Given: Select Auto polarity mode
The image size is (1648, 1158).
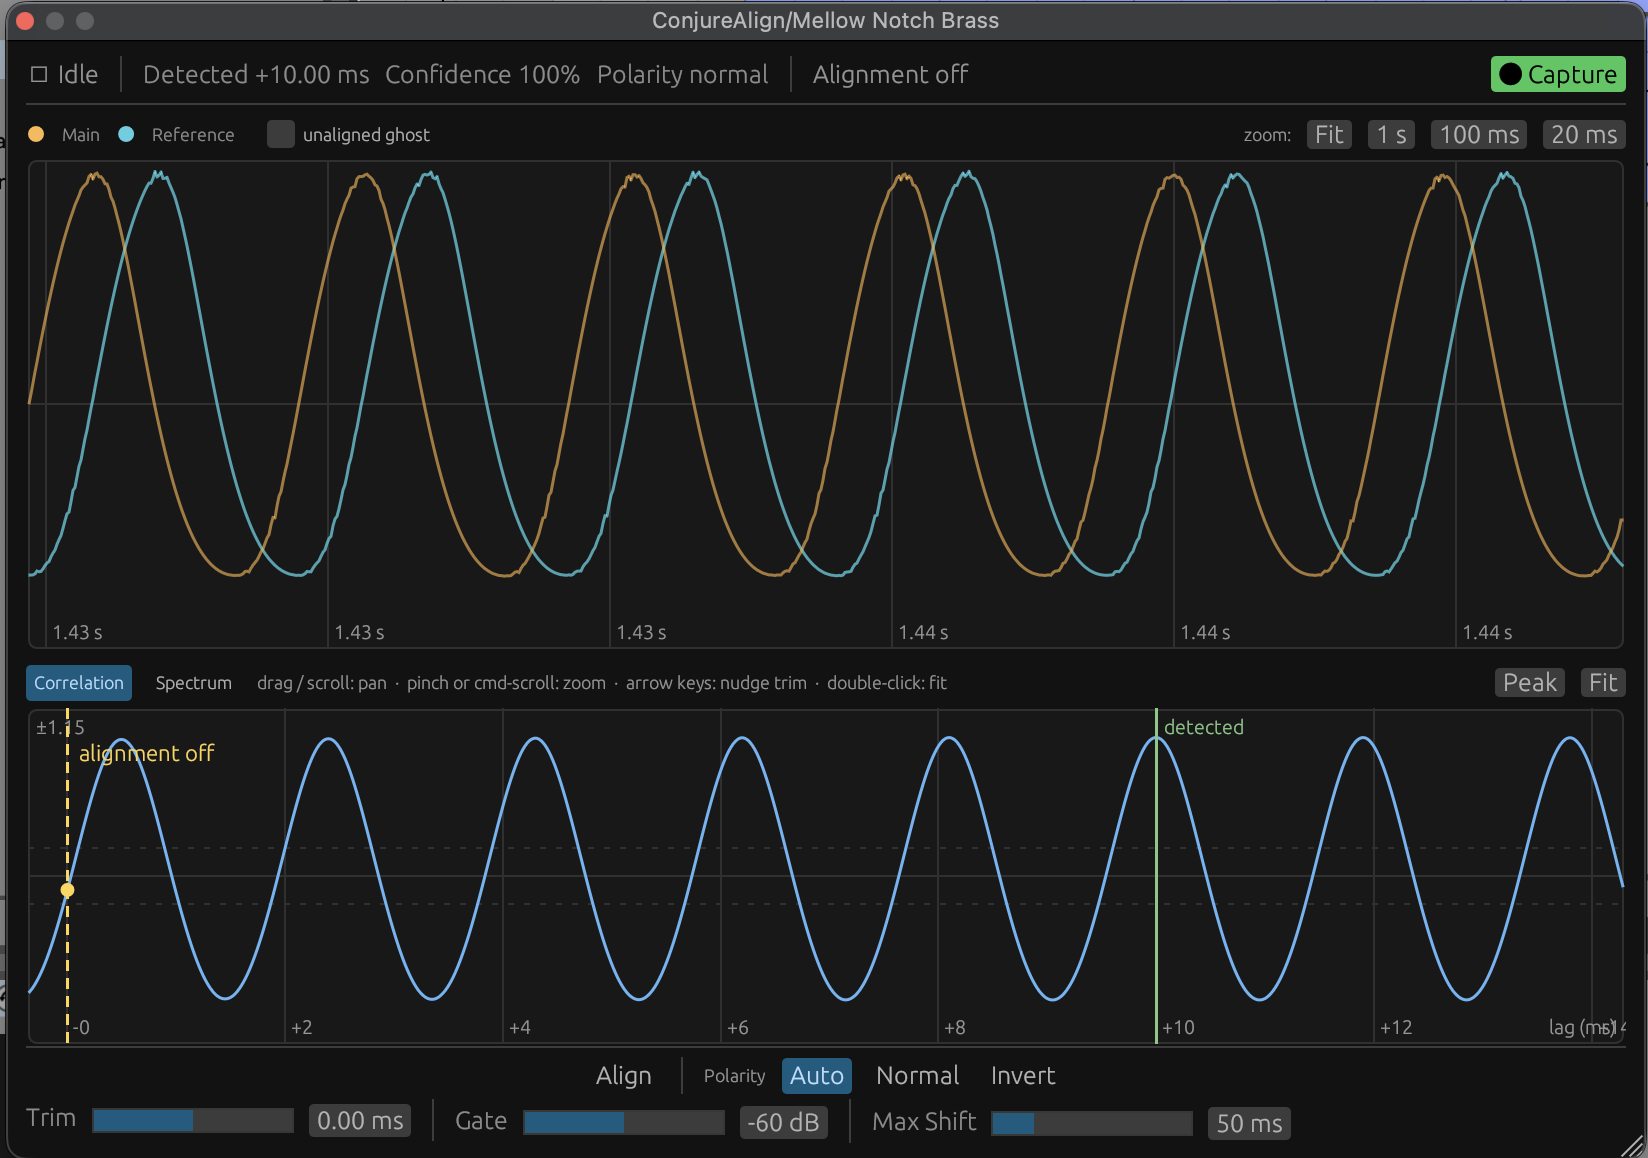Looking at the screenshot, I should pos(817,1076).
